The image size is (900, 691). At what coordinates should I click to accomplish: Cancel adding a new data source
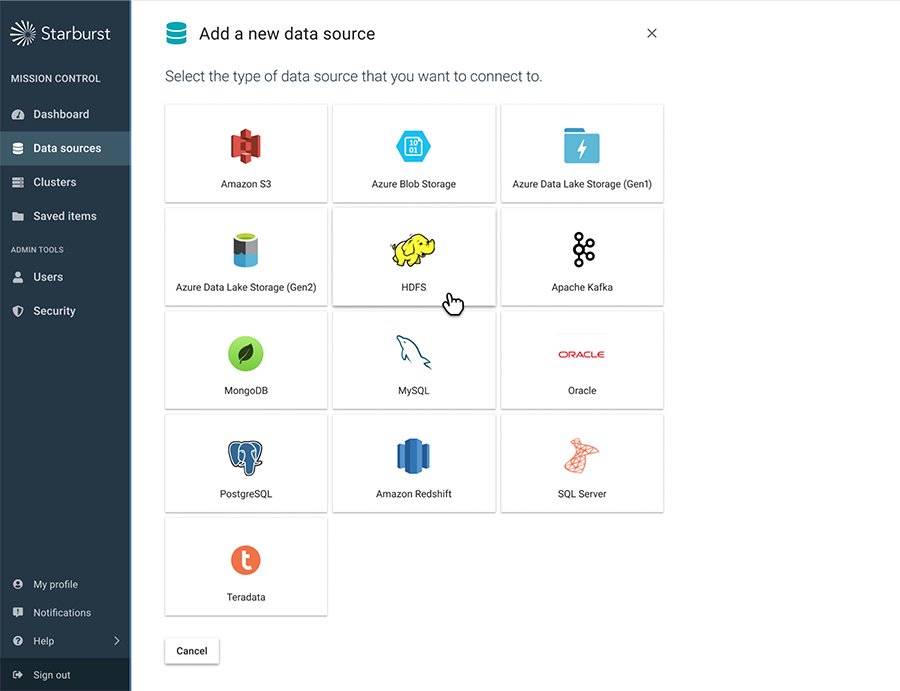point(191,650)
